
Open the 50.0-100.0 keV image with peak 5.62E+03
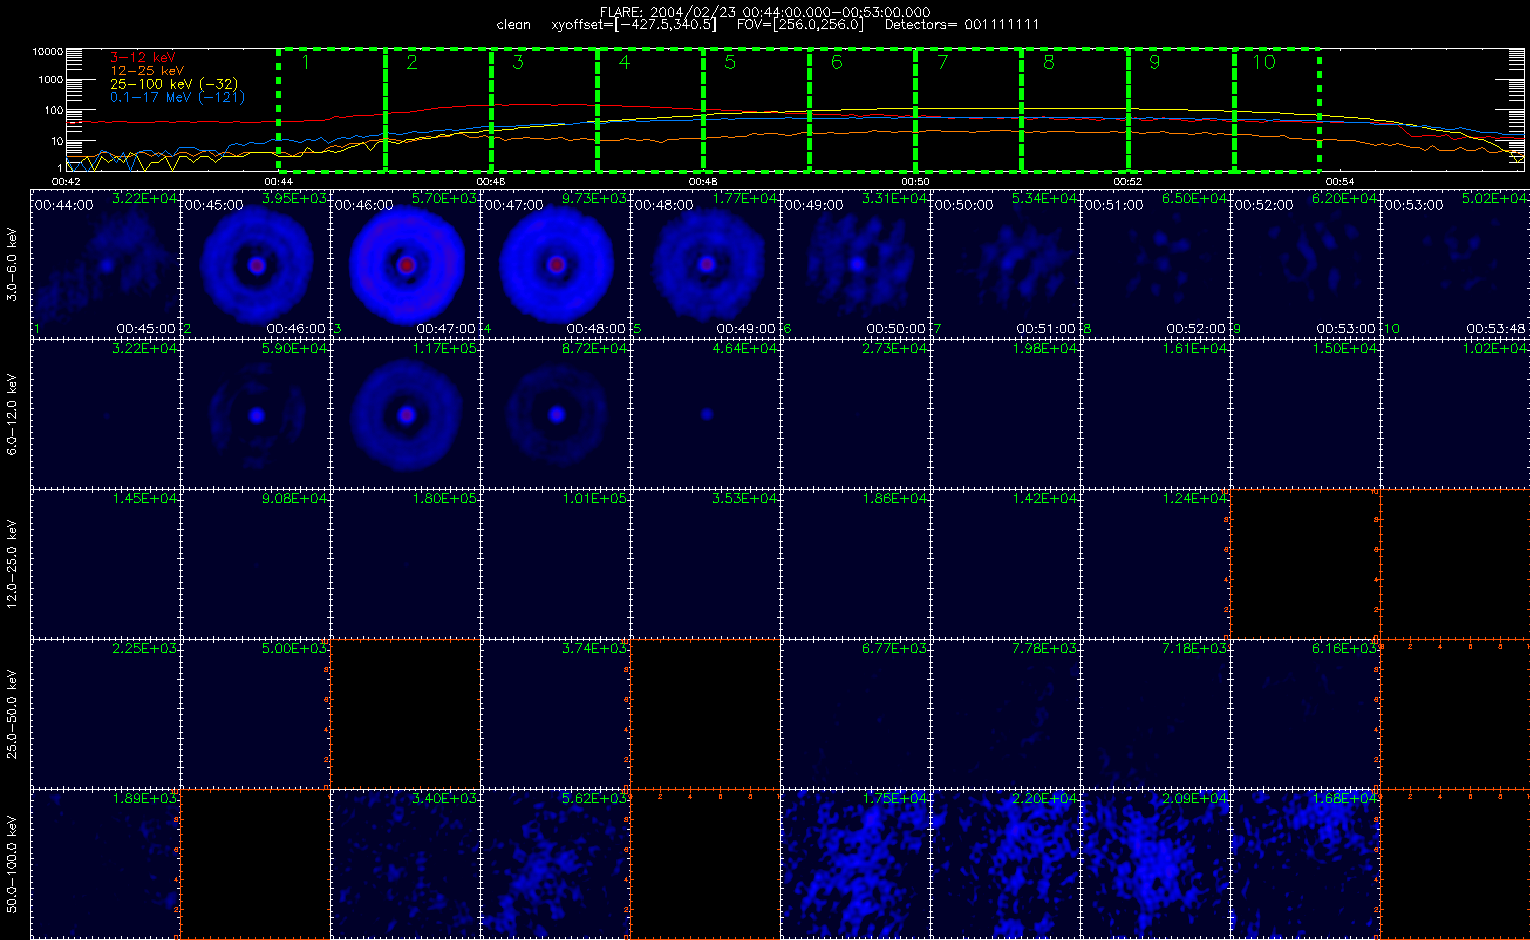tap(556, 864)
